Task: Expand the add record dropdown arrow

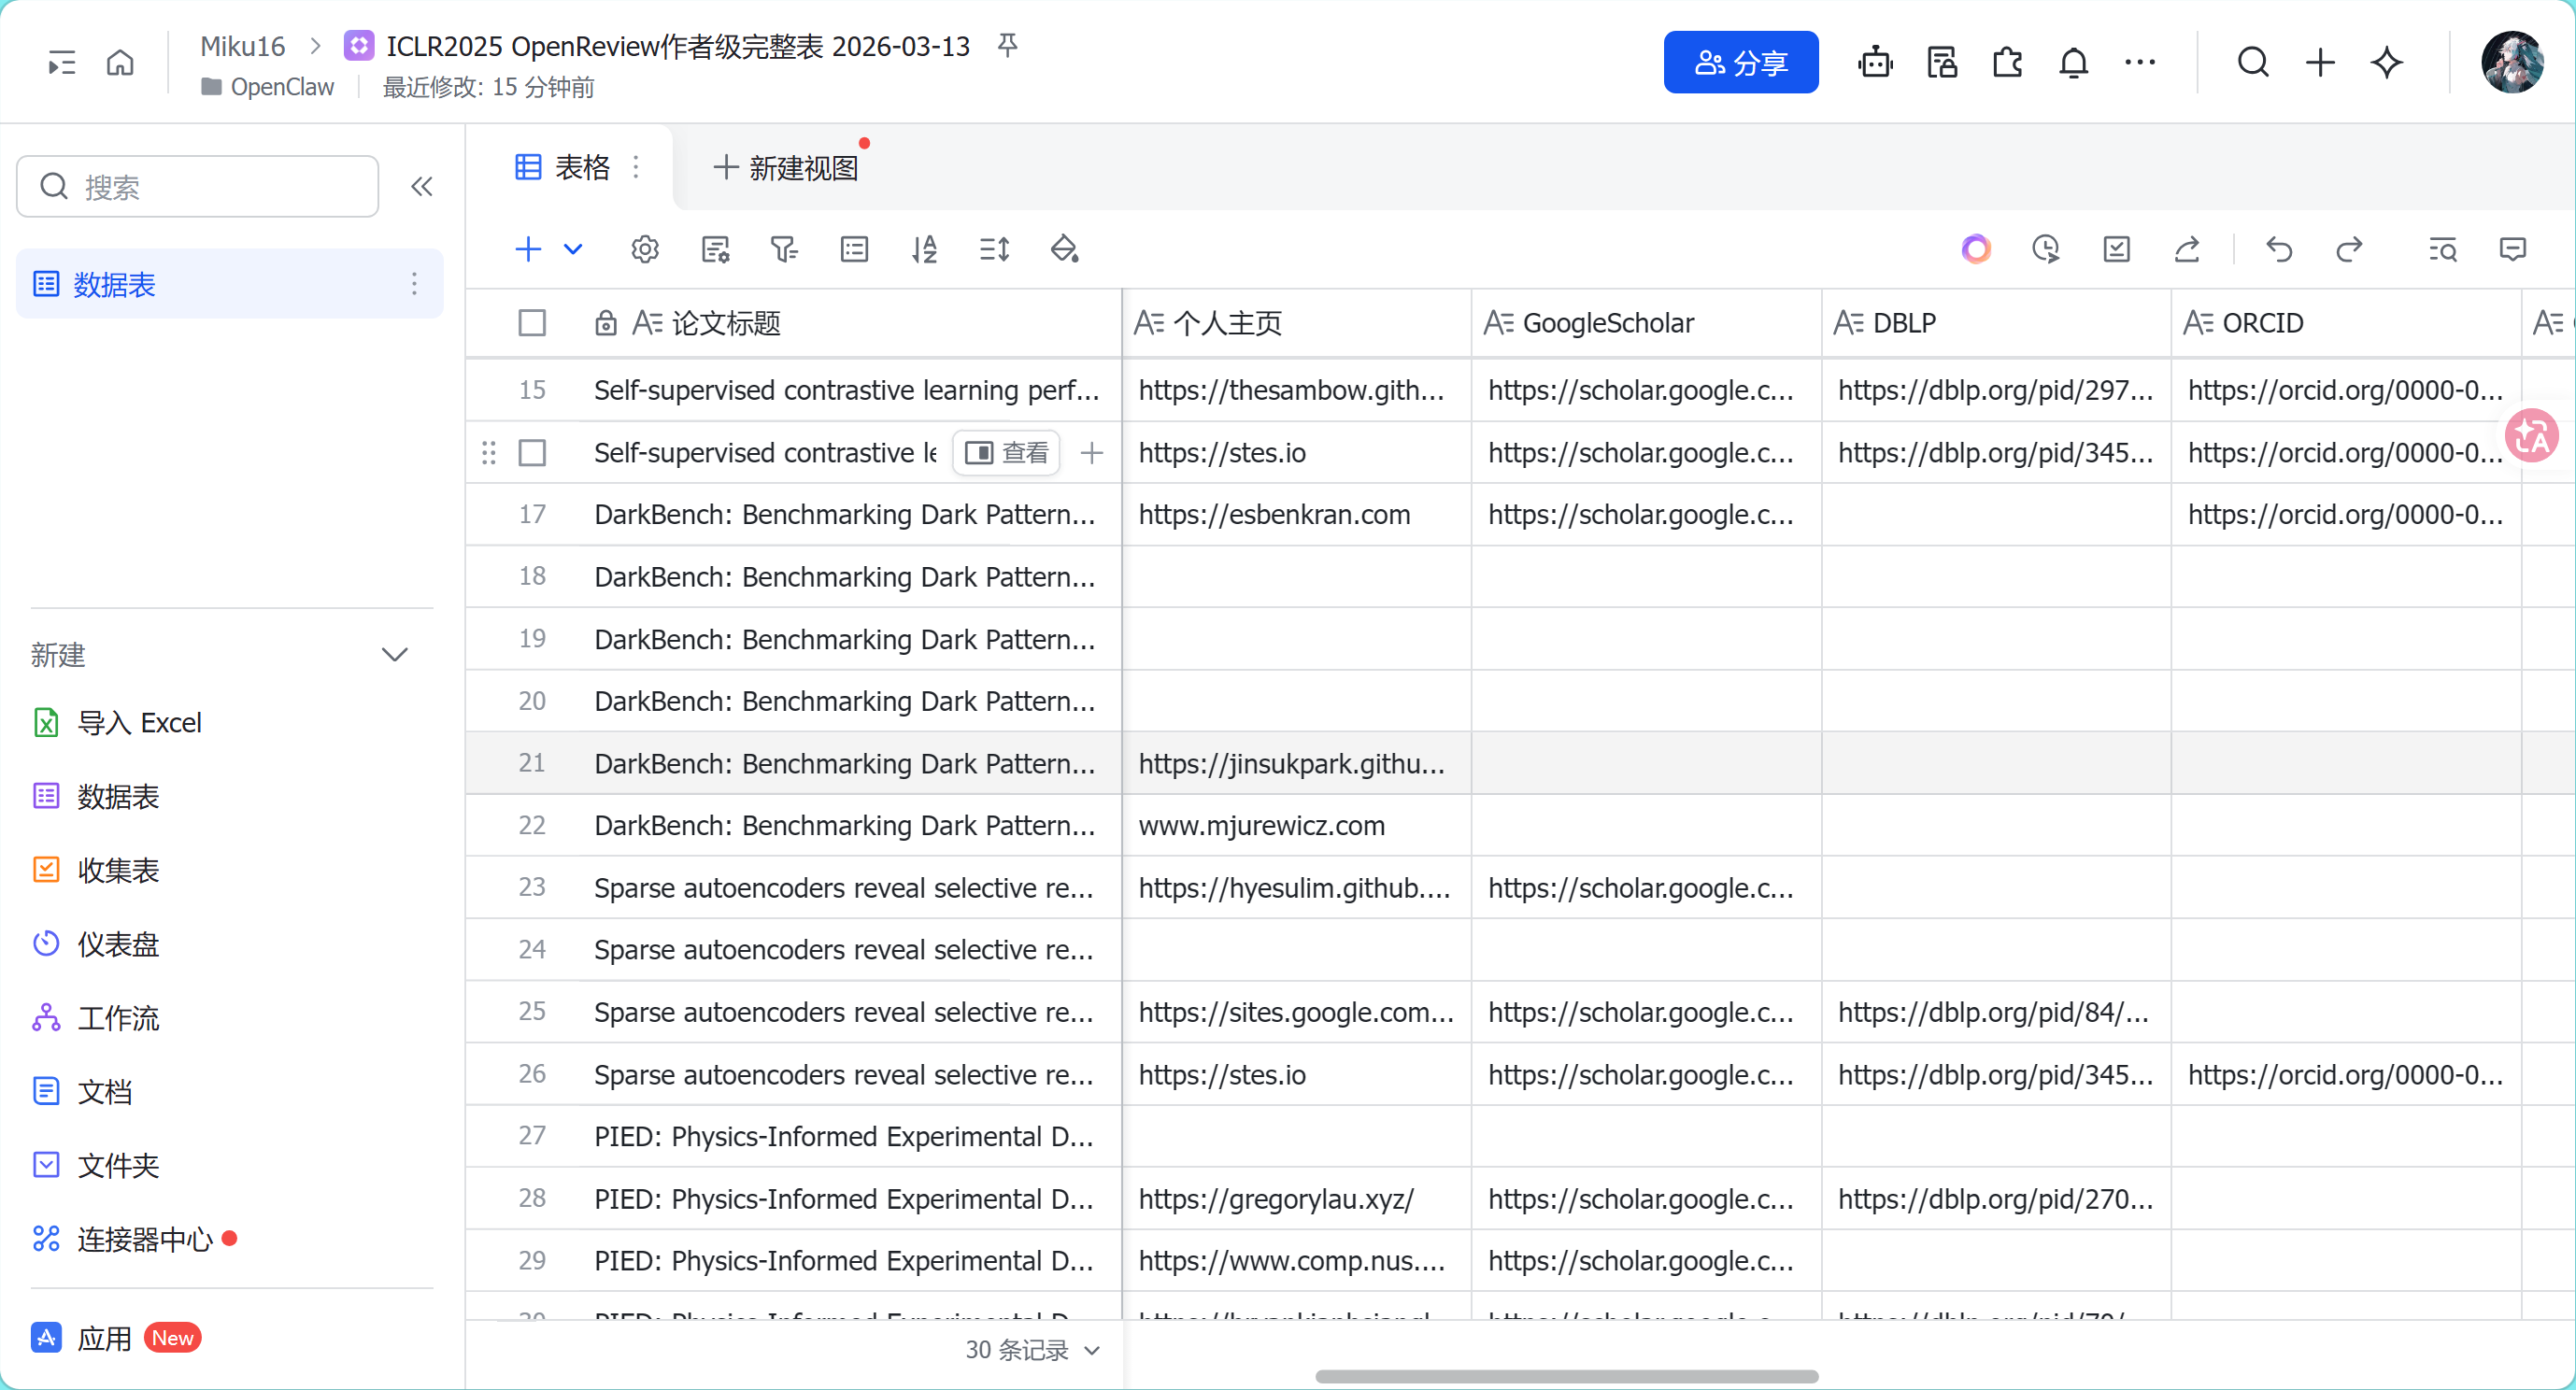Action: pyautogui.click(x=573, y=249)
